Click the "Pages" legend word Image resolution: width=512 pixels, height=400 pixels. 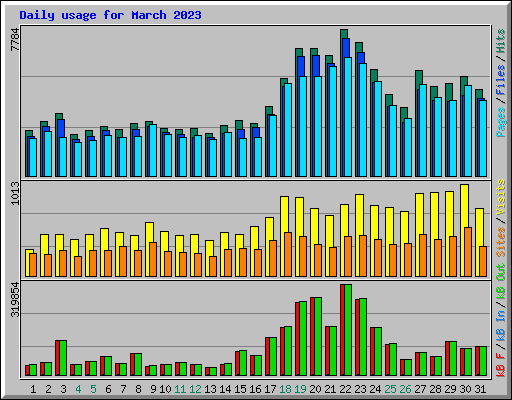(x=501, y=122)
